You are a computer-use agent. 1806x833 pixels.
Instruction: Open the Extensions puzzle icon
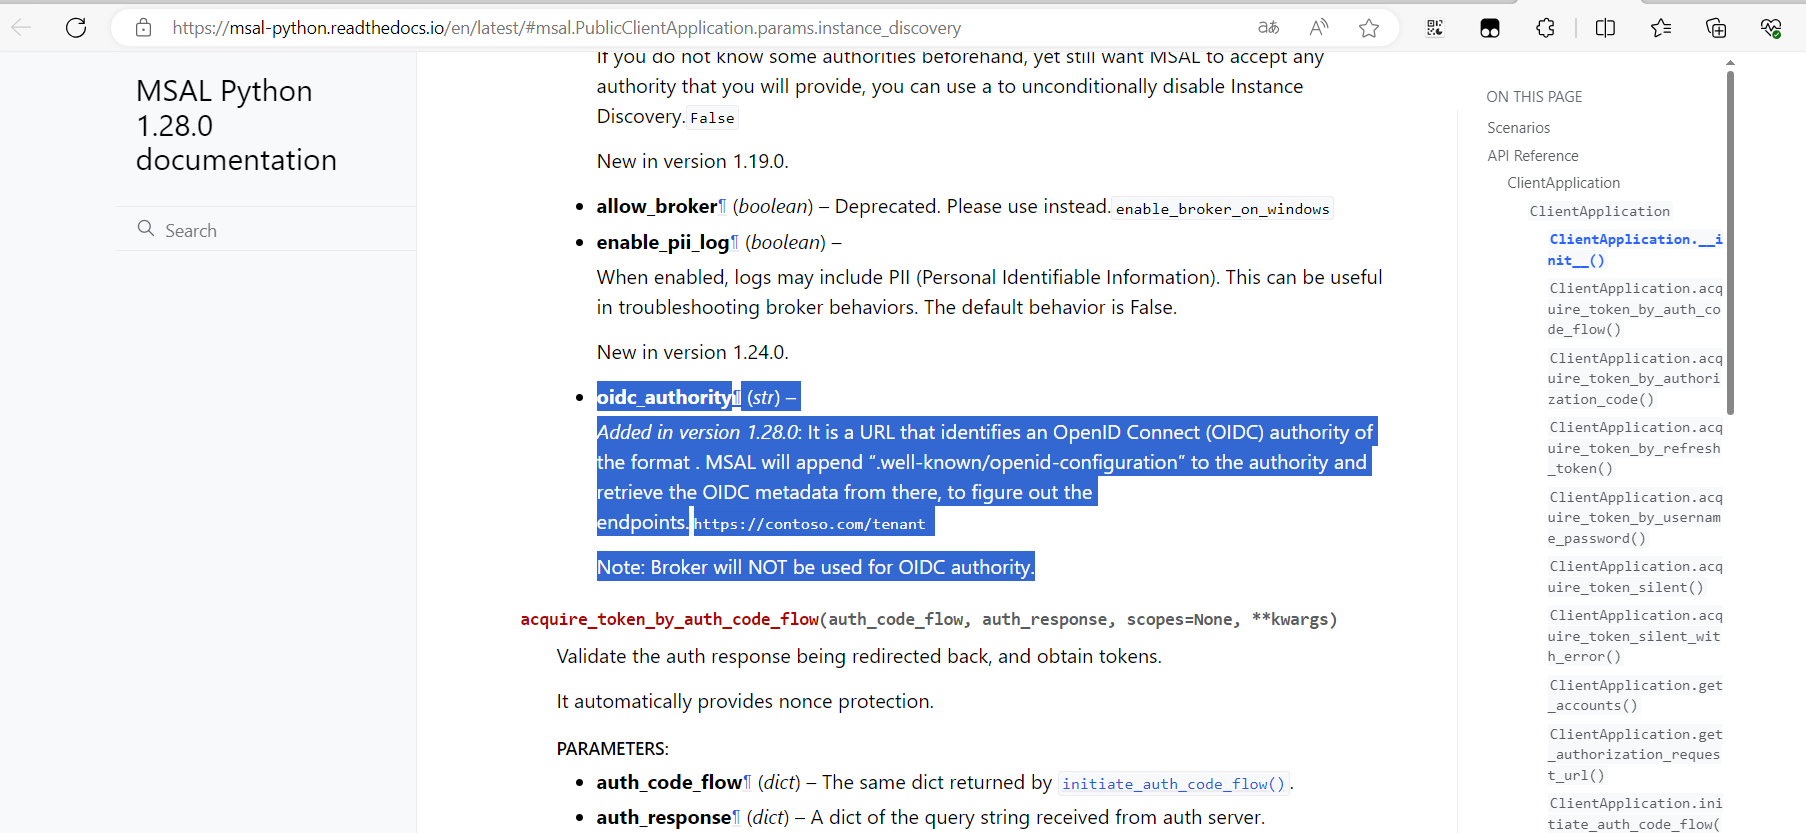point(1545,28)
